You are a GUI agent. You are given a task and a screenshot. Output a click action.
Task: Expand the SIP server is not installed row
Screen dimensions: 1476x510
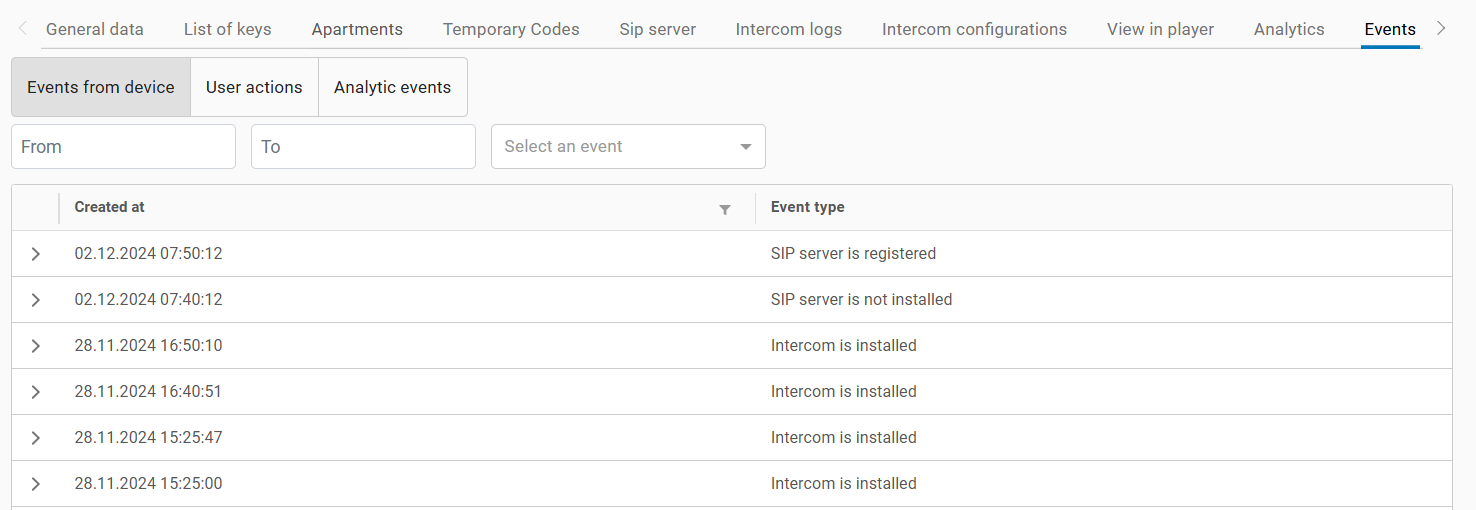pos(36,300)
